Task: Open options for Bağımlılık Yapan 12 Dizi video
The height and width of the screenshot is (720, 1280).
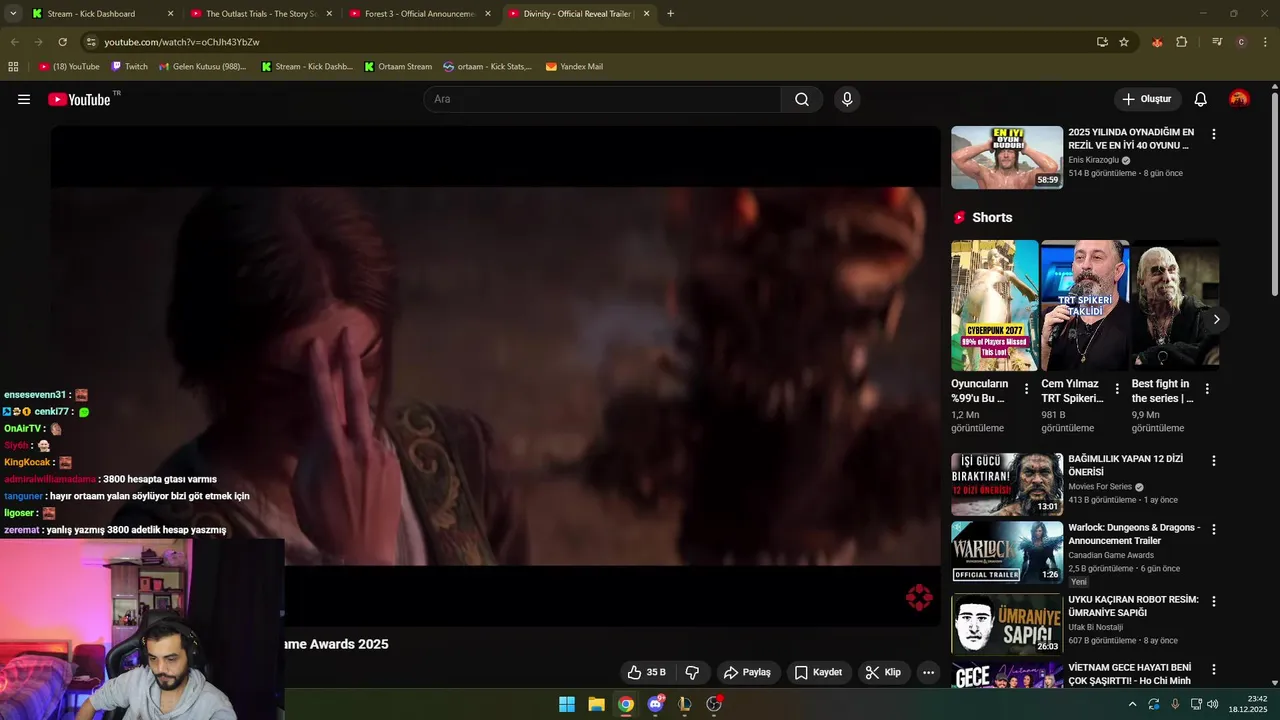Action: click(x=1214, y=461)
